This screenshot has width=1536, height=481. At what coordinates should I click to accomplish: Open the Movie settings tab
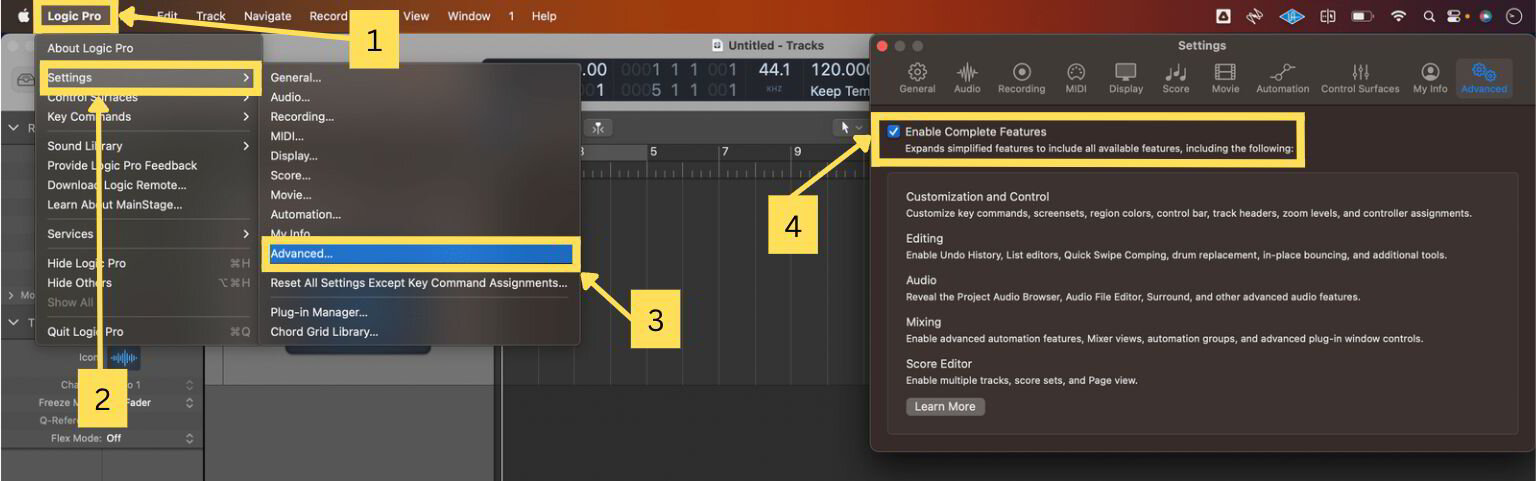tap(1225, 78)
